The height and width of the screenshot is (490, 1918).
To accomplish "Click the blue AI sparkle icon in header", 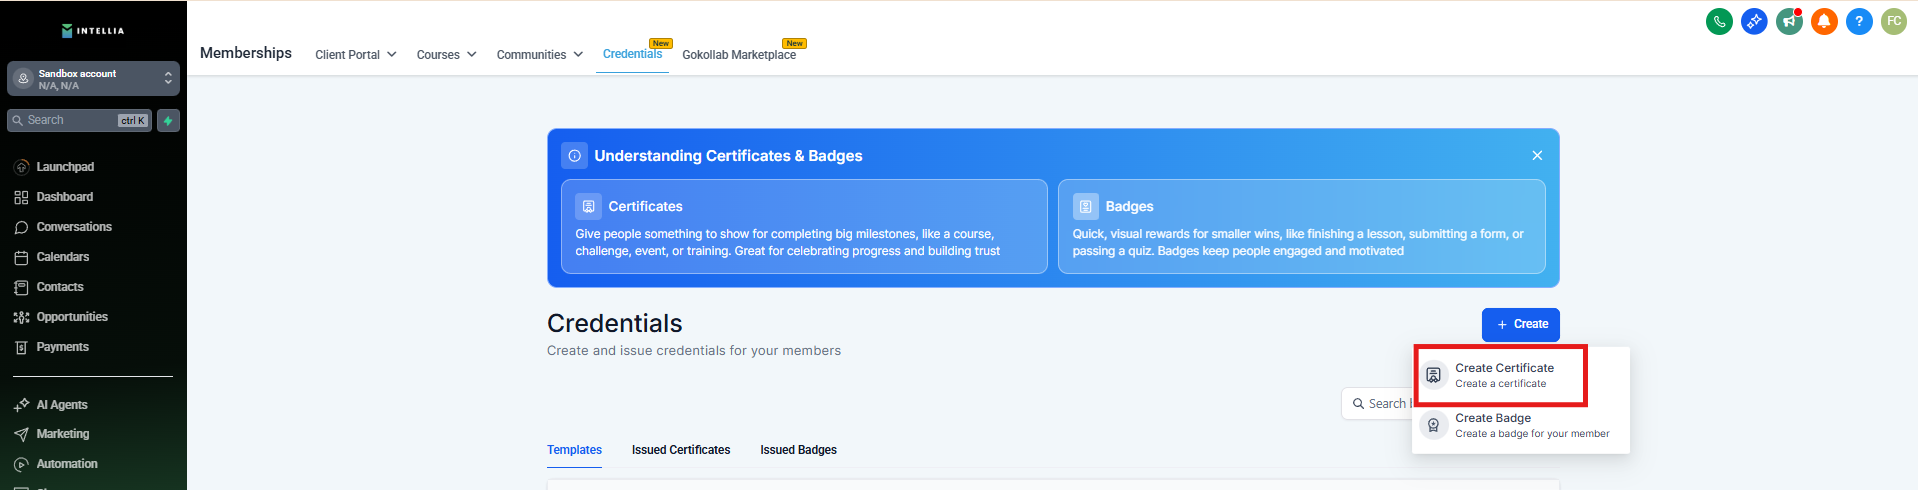I will [1754, 21].
